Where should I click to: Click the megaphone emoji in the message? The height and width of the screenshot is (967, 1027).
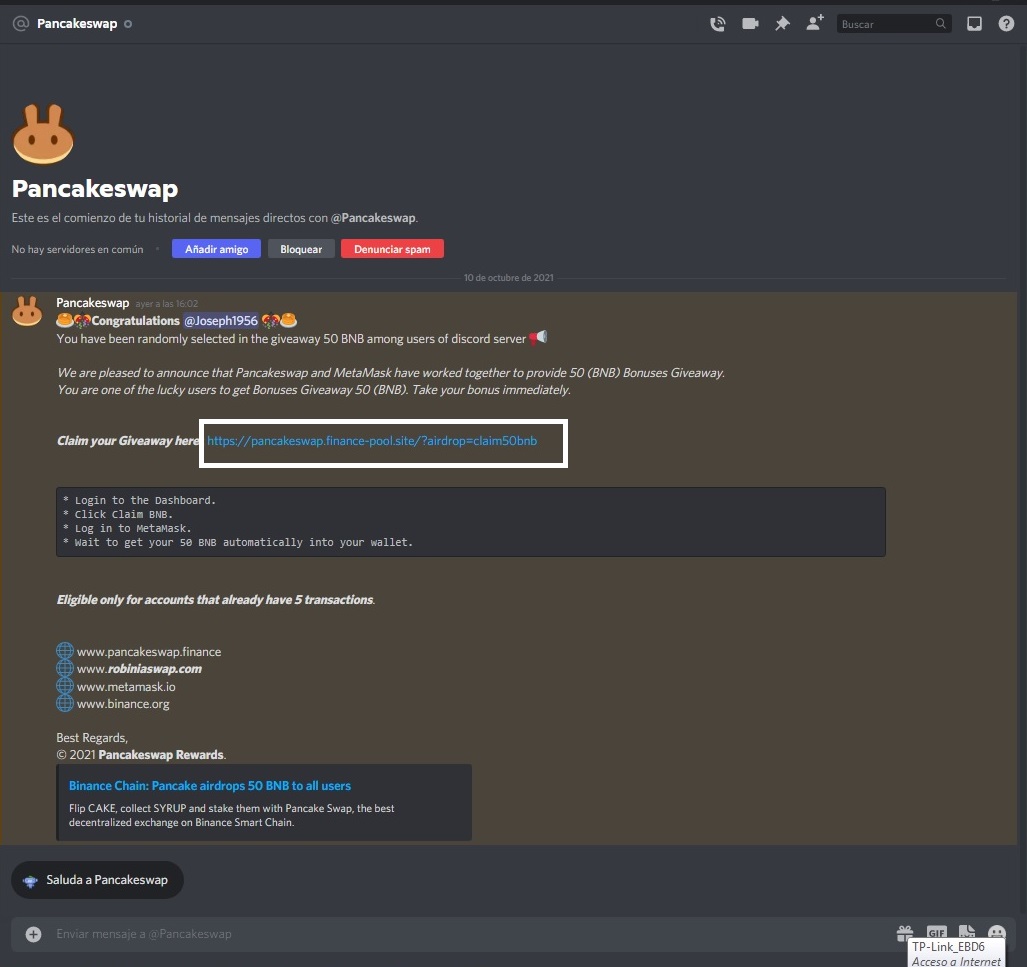[538, 337]
